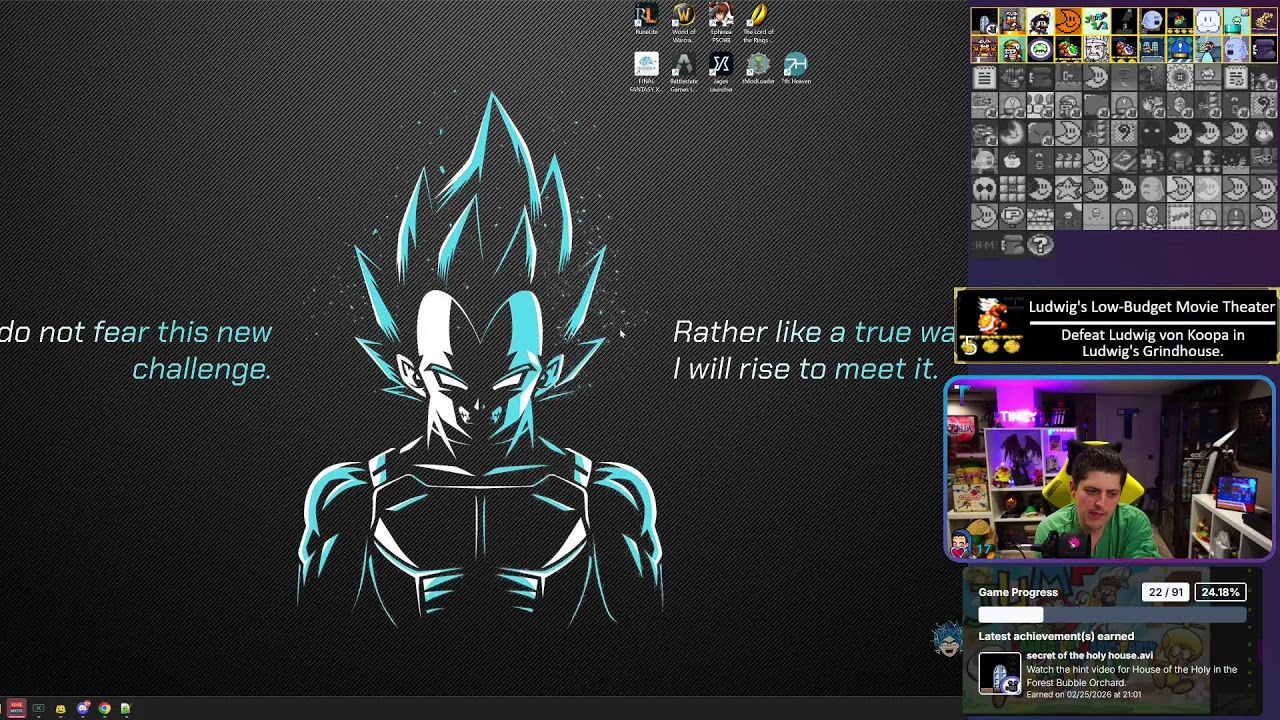
Task: Click the secret of the holy house.avi title
Action: click(x=1089, y=656)
